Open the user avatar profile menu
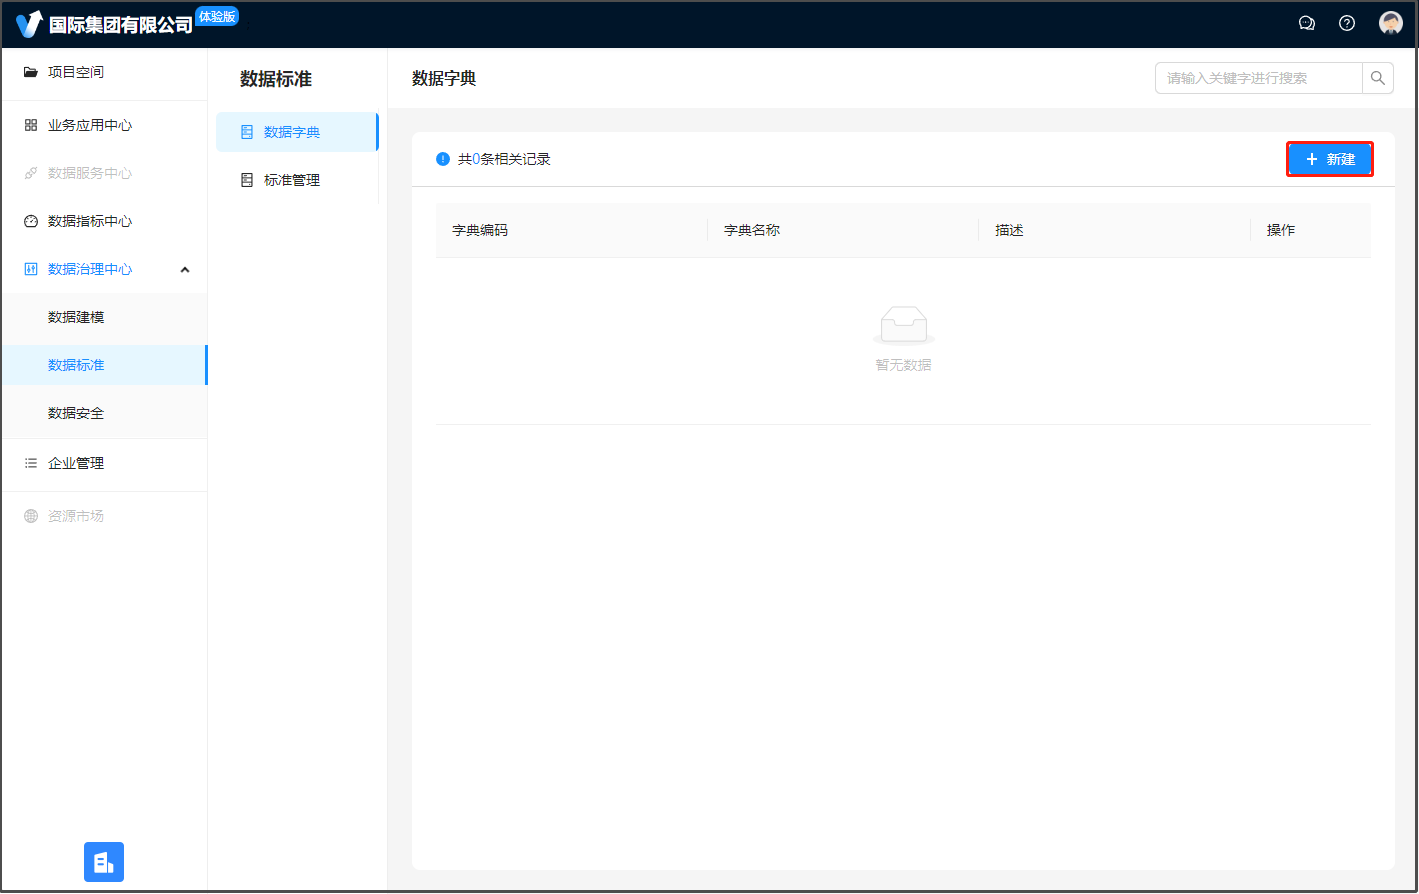The height and width of the screenshot is (894, 1419). (x=1390, y=23)
